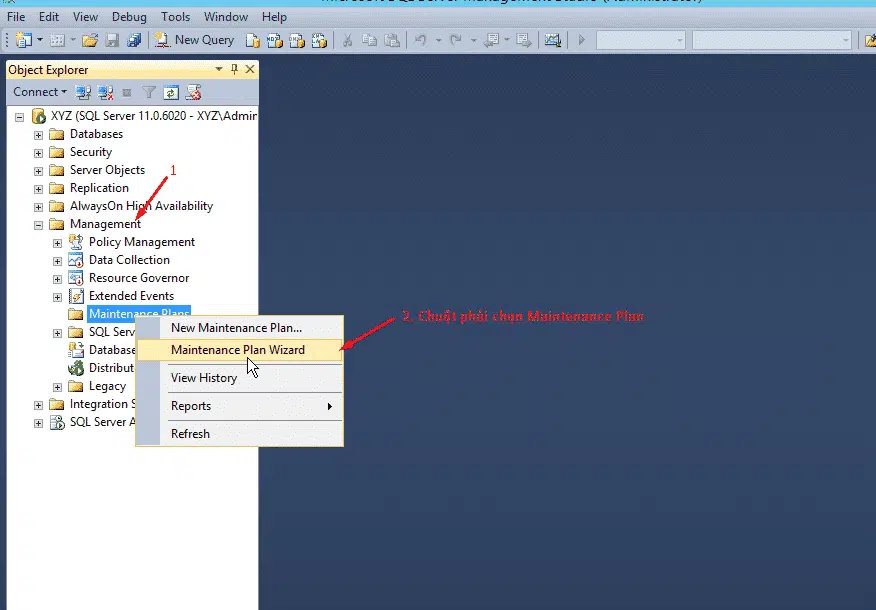Click the Save icon in toolbar

pyautogui.click(x=112, y=40)
